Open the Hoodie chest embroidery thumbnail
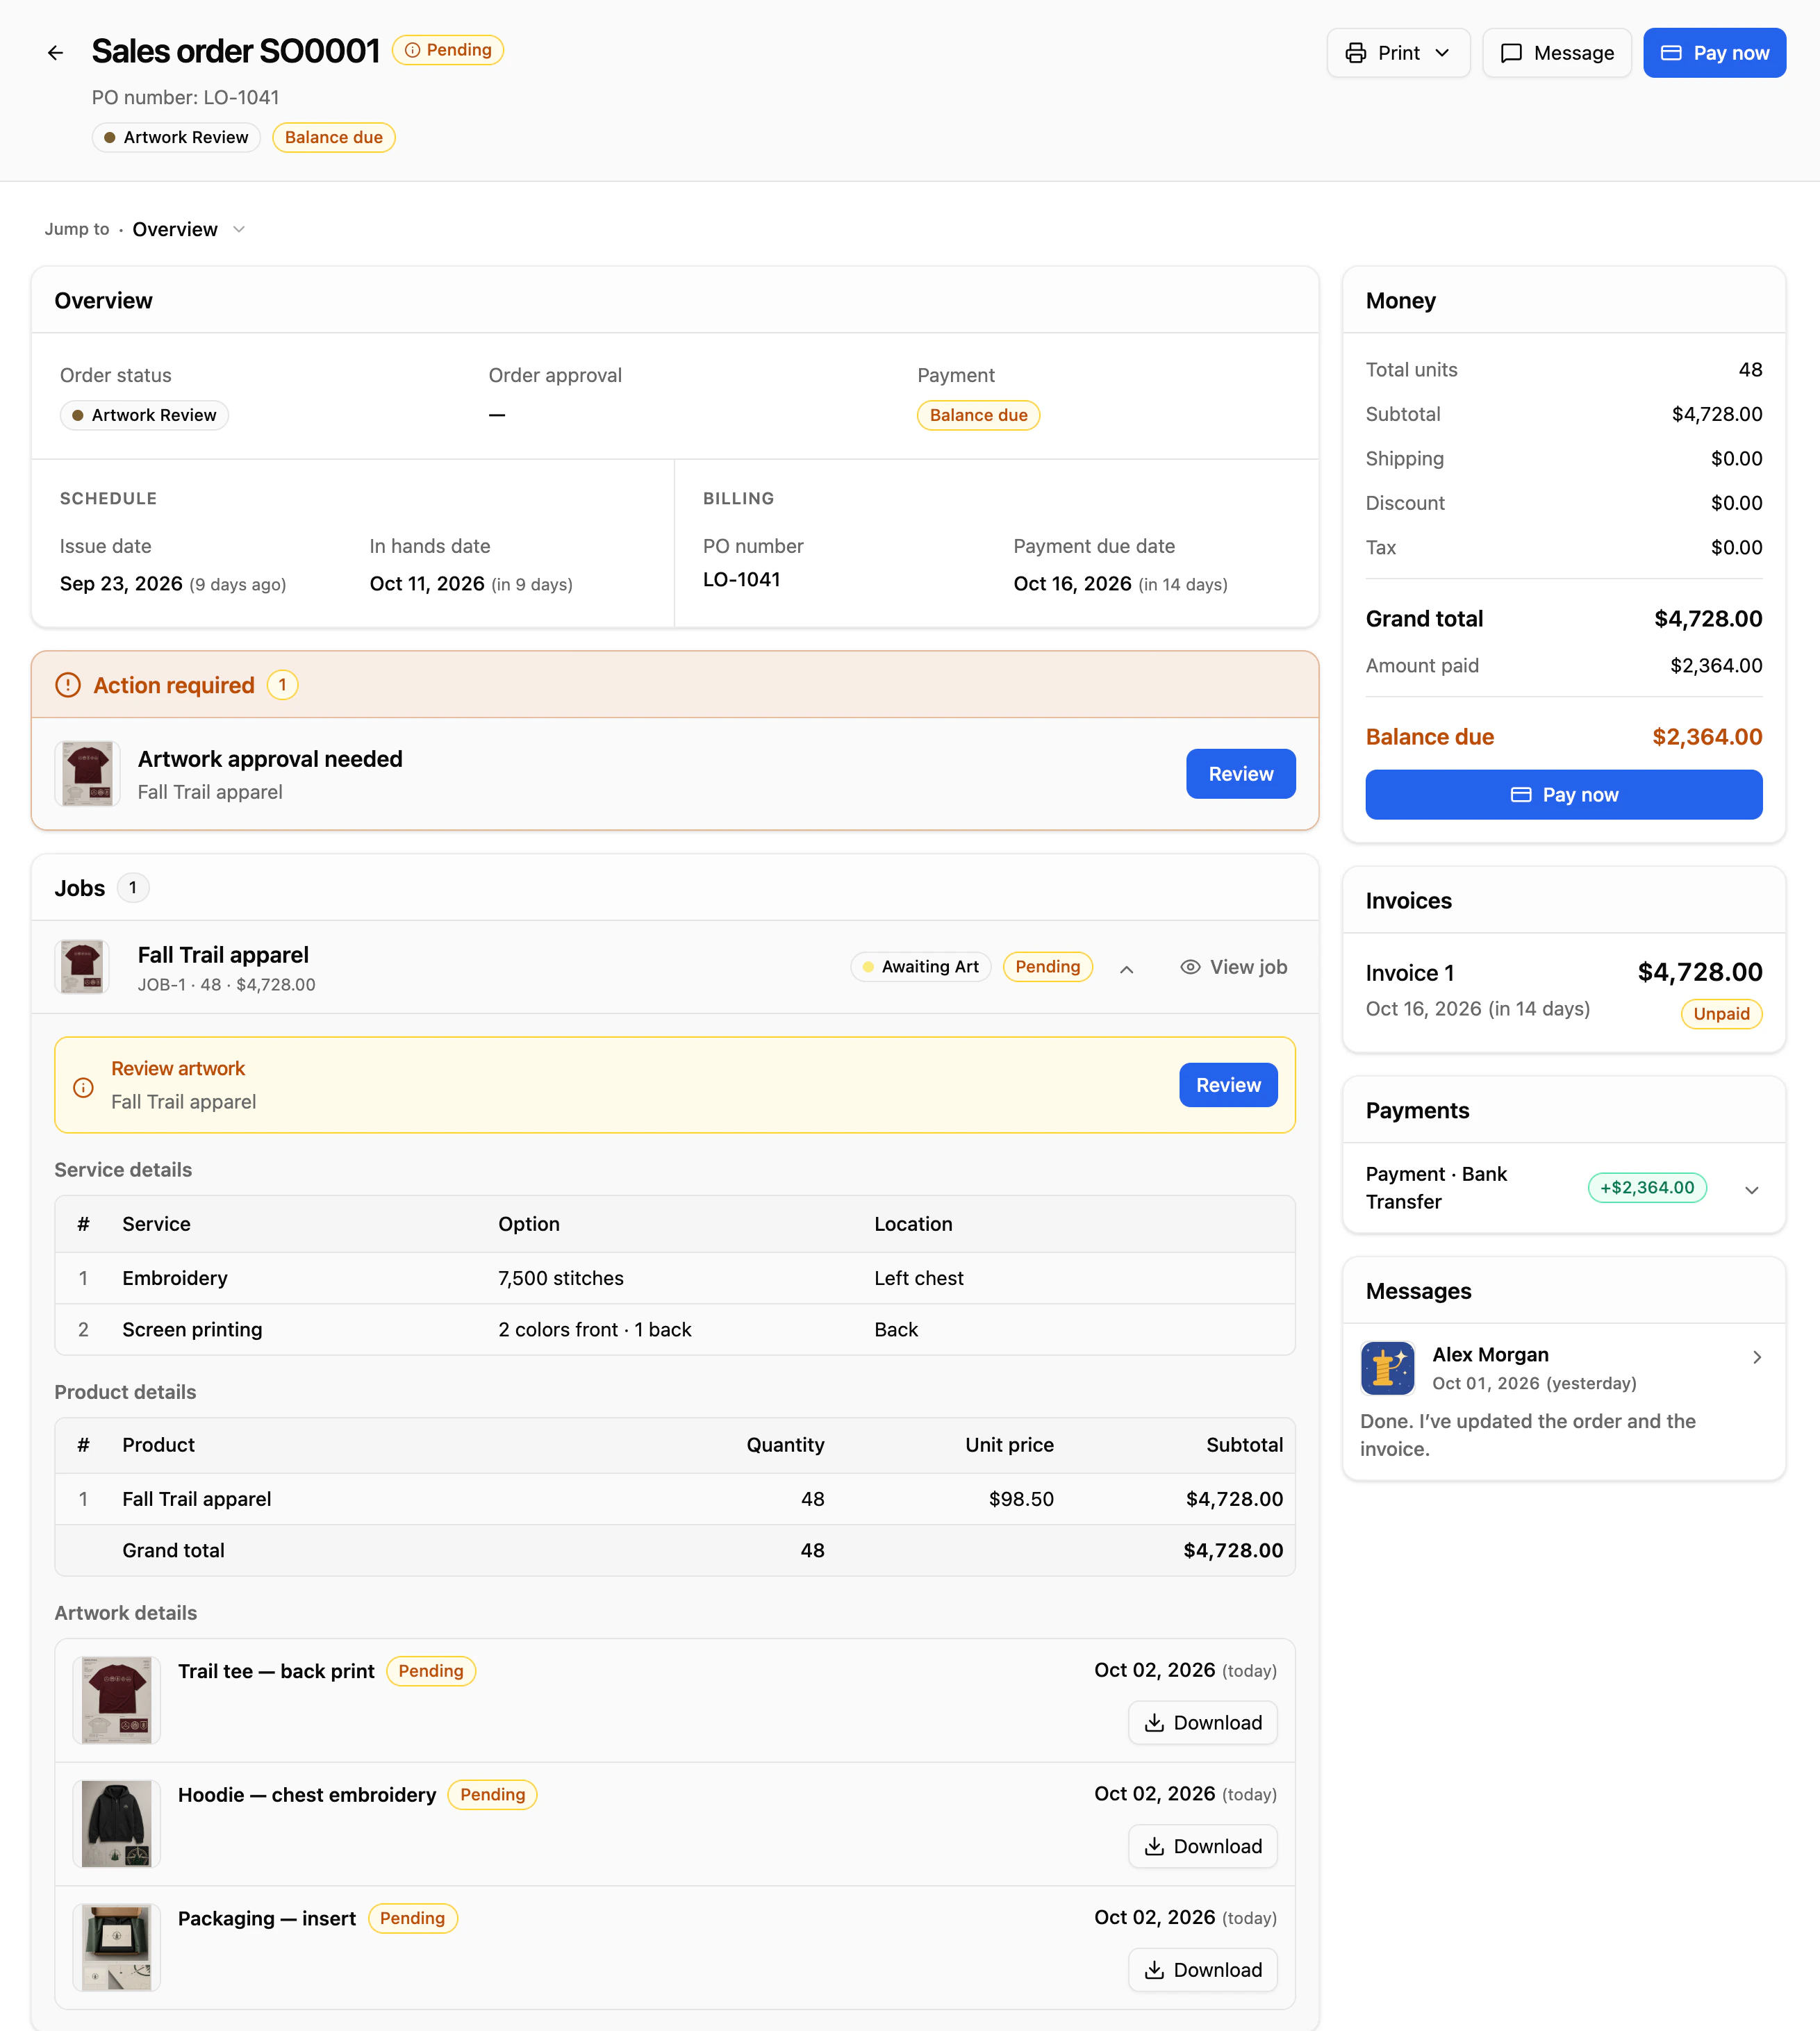The image size is (1820, 2031). pyautogui.click(x=116, y=1824)
